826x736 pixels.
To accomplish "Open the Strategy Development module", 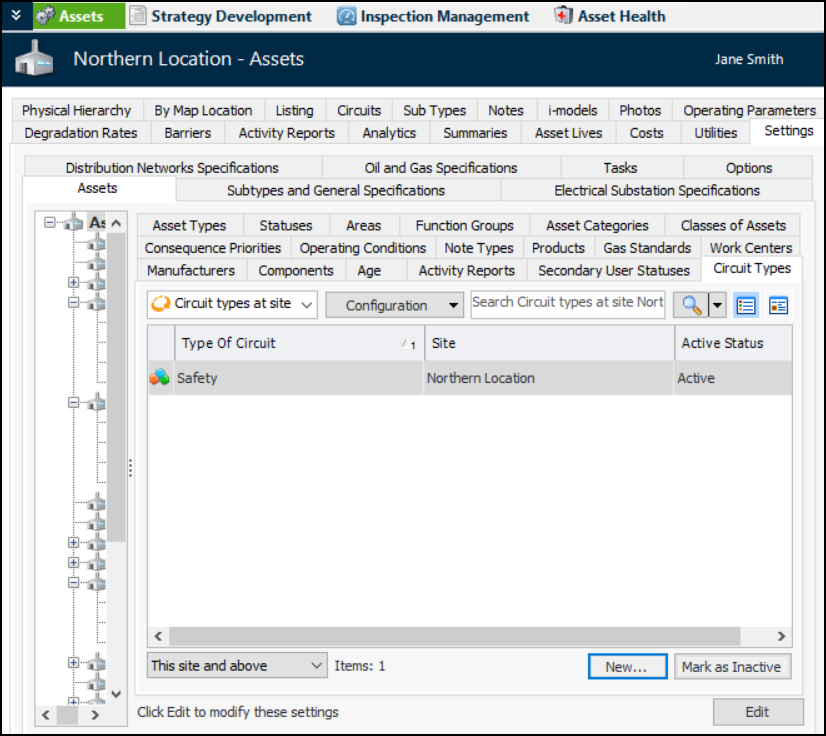I will (x=220, y=16).
